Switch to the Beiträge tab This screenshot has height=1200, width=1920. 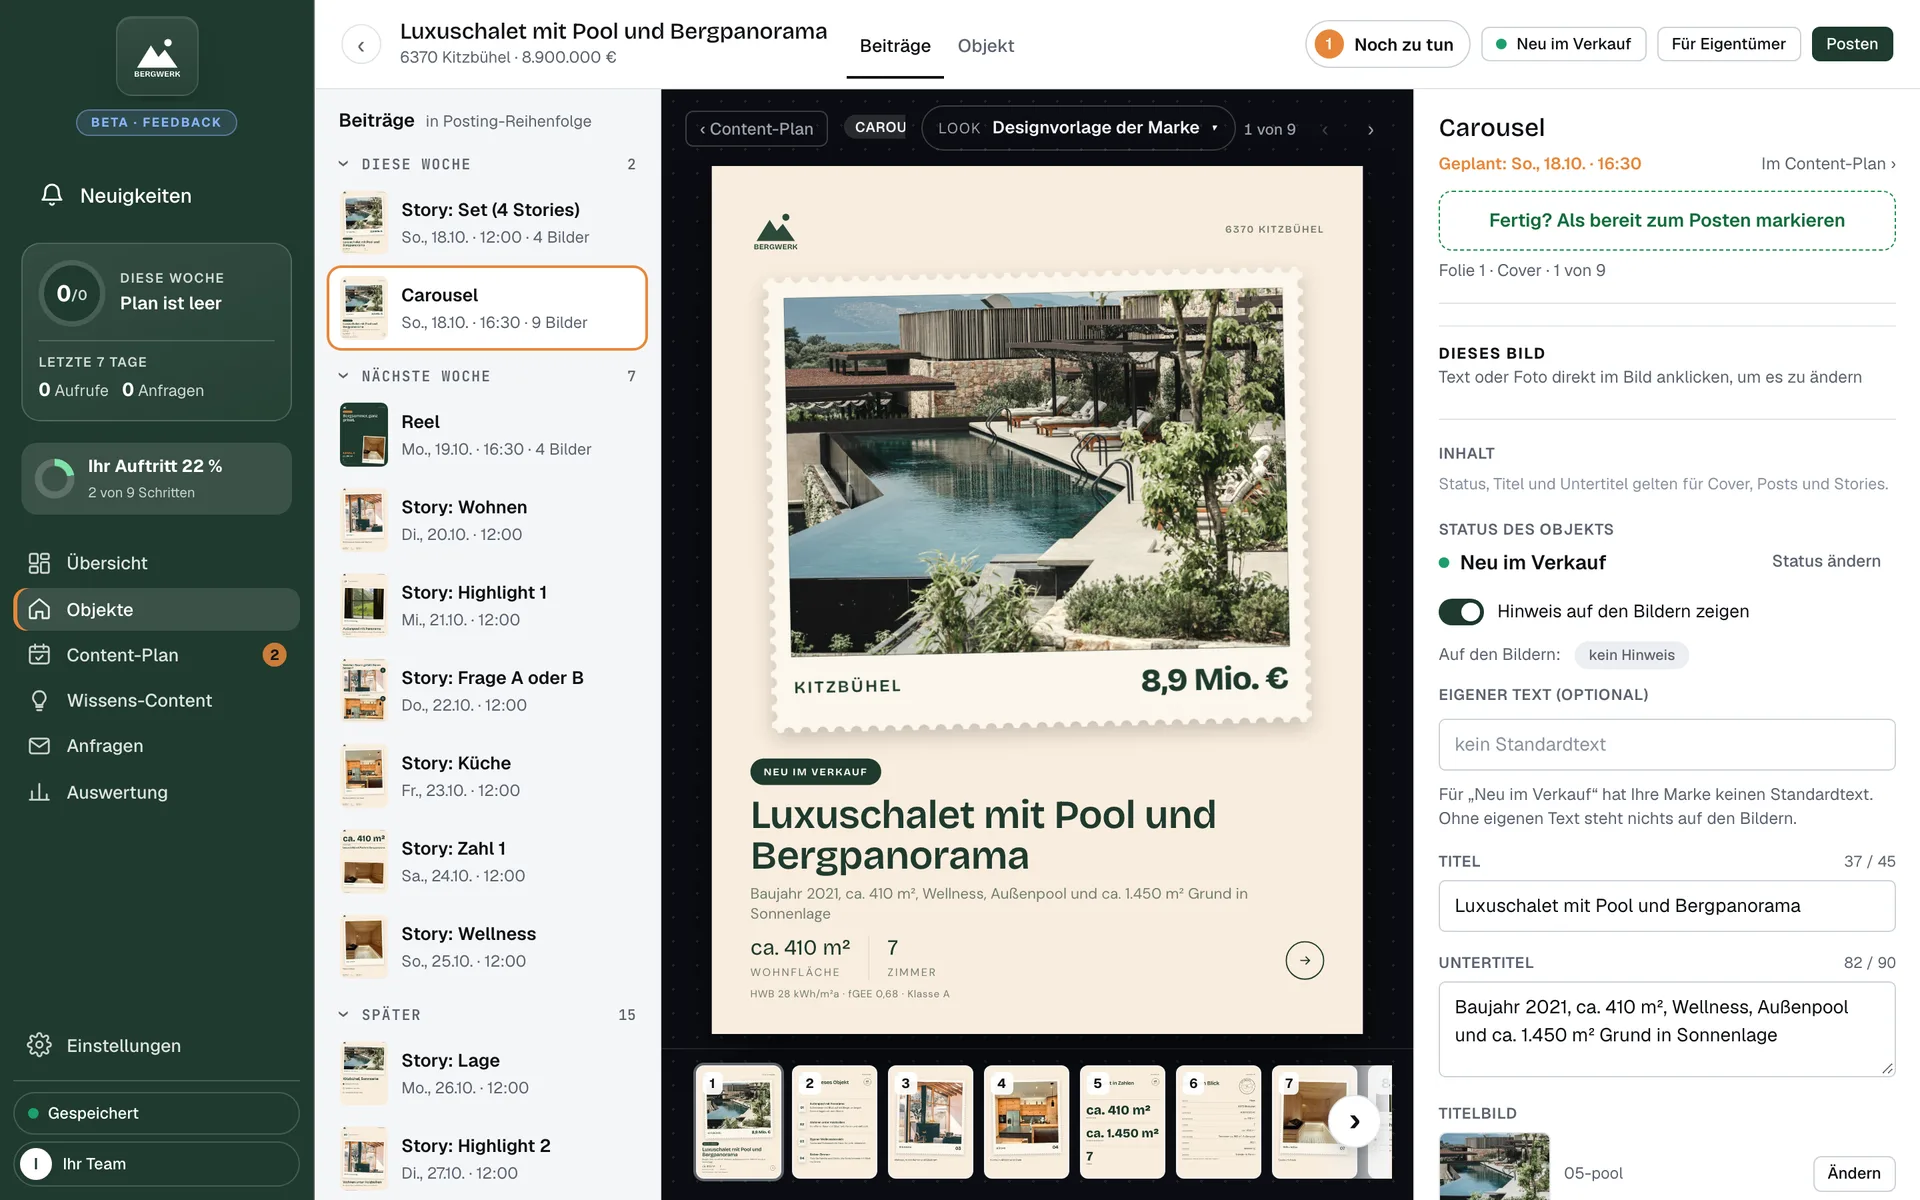pos(895,46)
